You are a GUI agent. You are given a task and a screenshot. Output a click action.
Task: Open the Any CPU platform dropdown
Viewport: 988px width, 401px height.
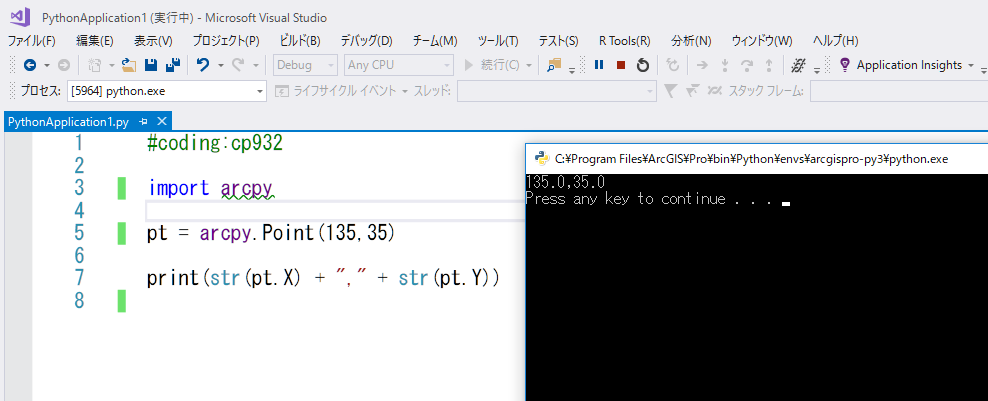(399, 65)
